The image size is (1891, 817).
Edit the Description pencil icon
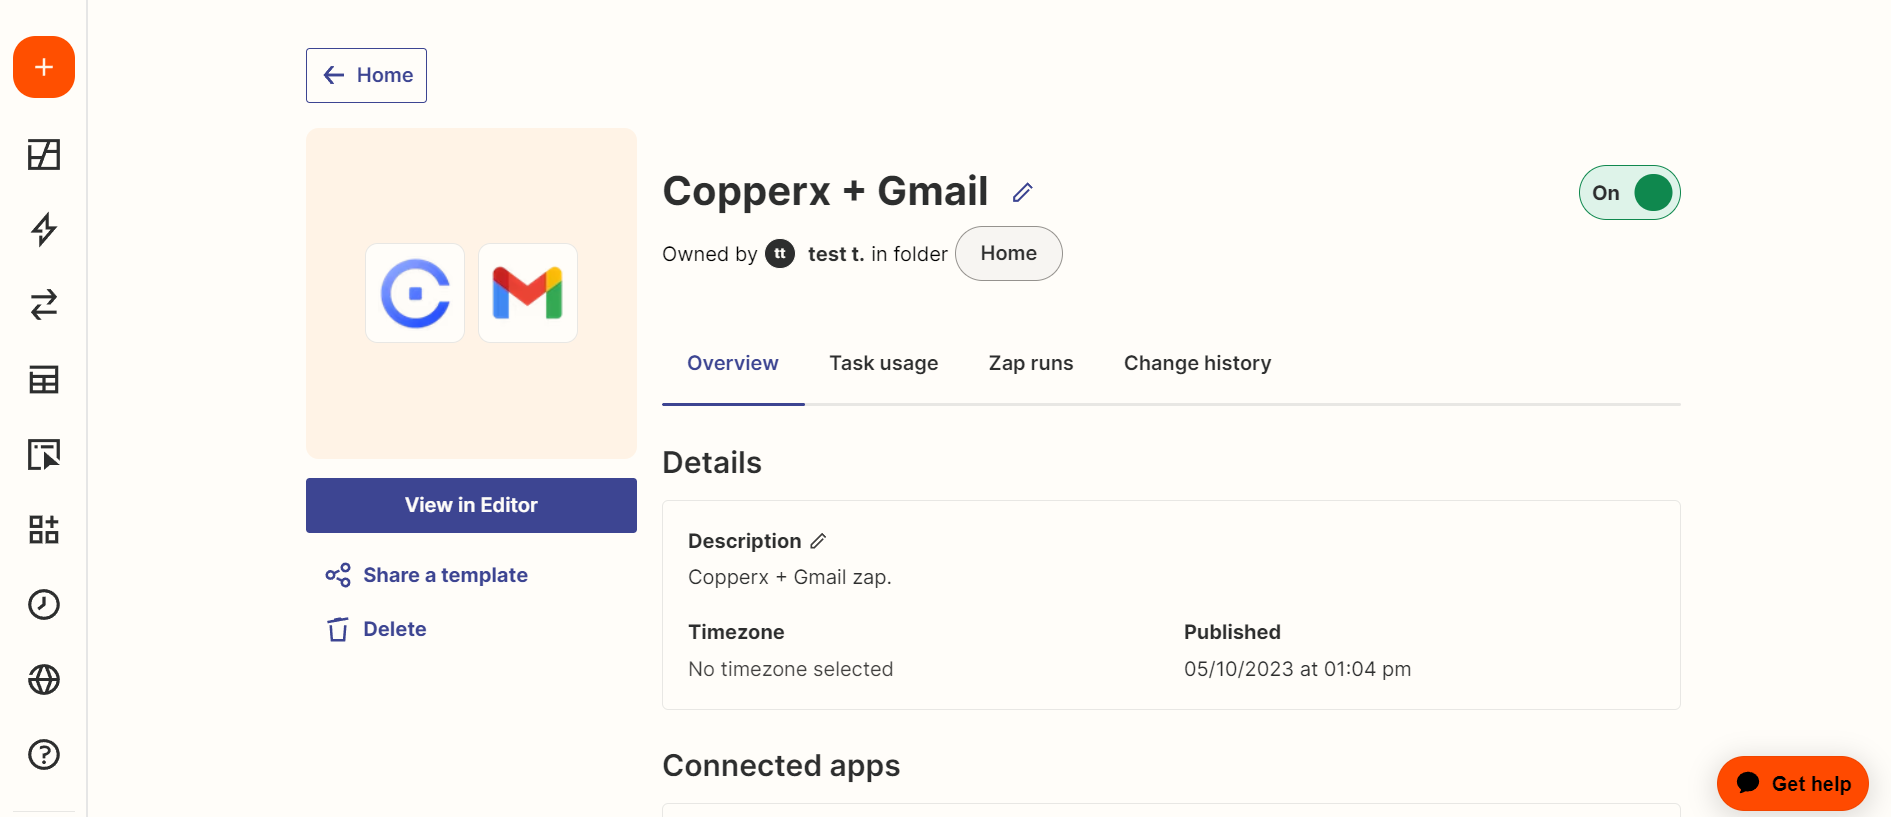818,541
